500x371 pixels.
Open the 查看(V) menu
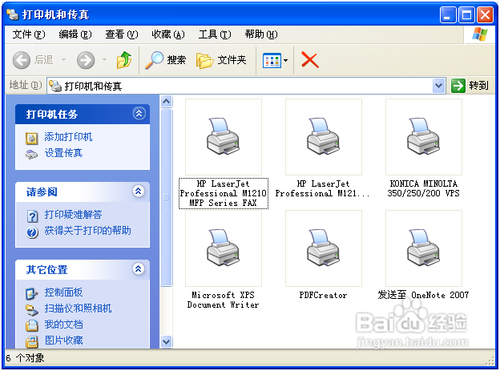pos(122,34)
